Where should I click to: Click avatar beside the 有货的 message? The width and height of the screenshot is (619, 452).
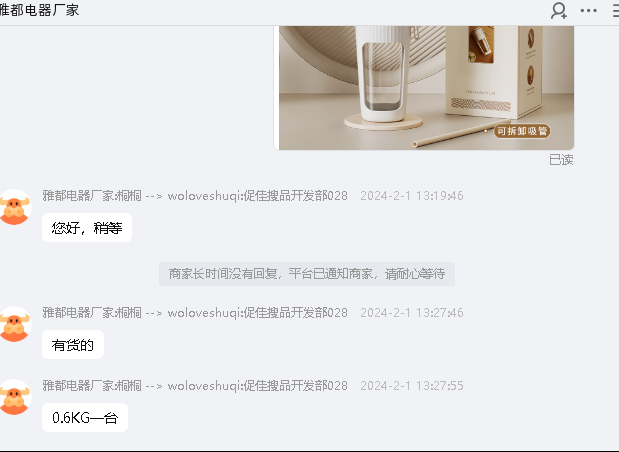[x=15, y=324]
